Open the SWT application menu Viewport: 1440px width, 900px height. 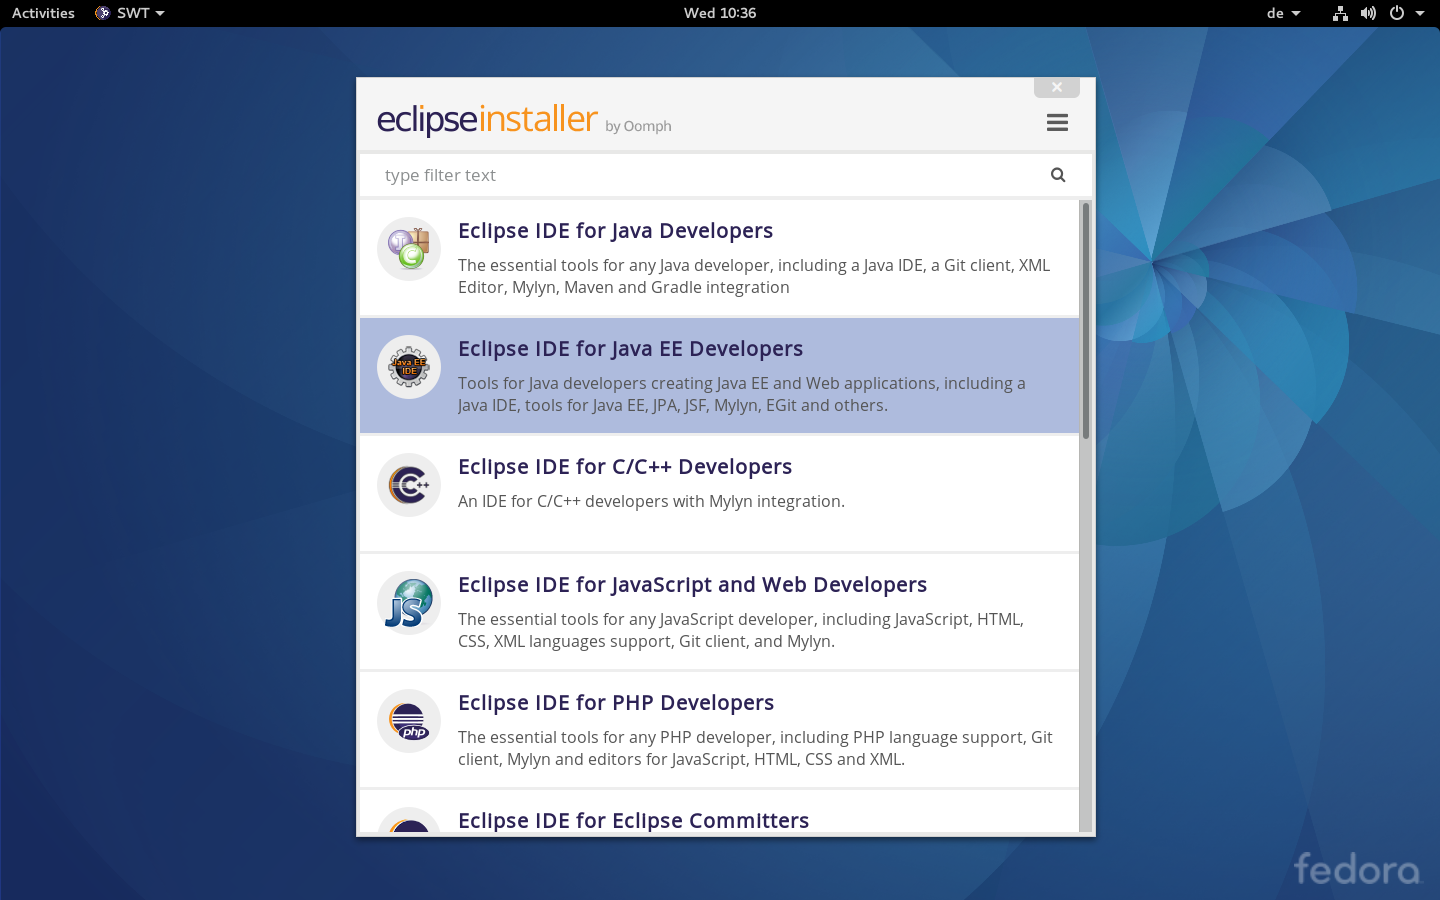[128, 13]
